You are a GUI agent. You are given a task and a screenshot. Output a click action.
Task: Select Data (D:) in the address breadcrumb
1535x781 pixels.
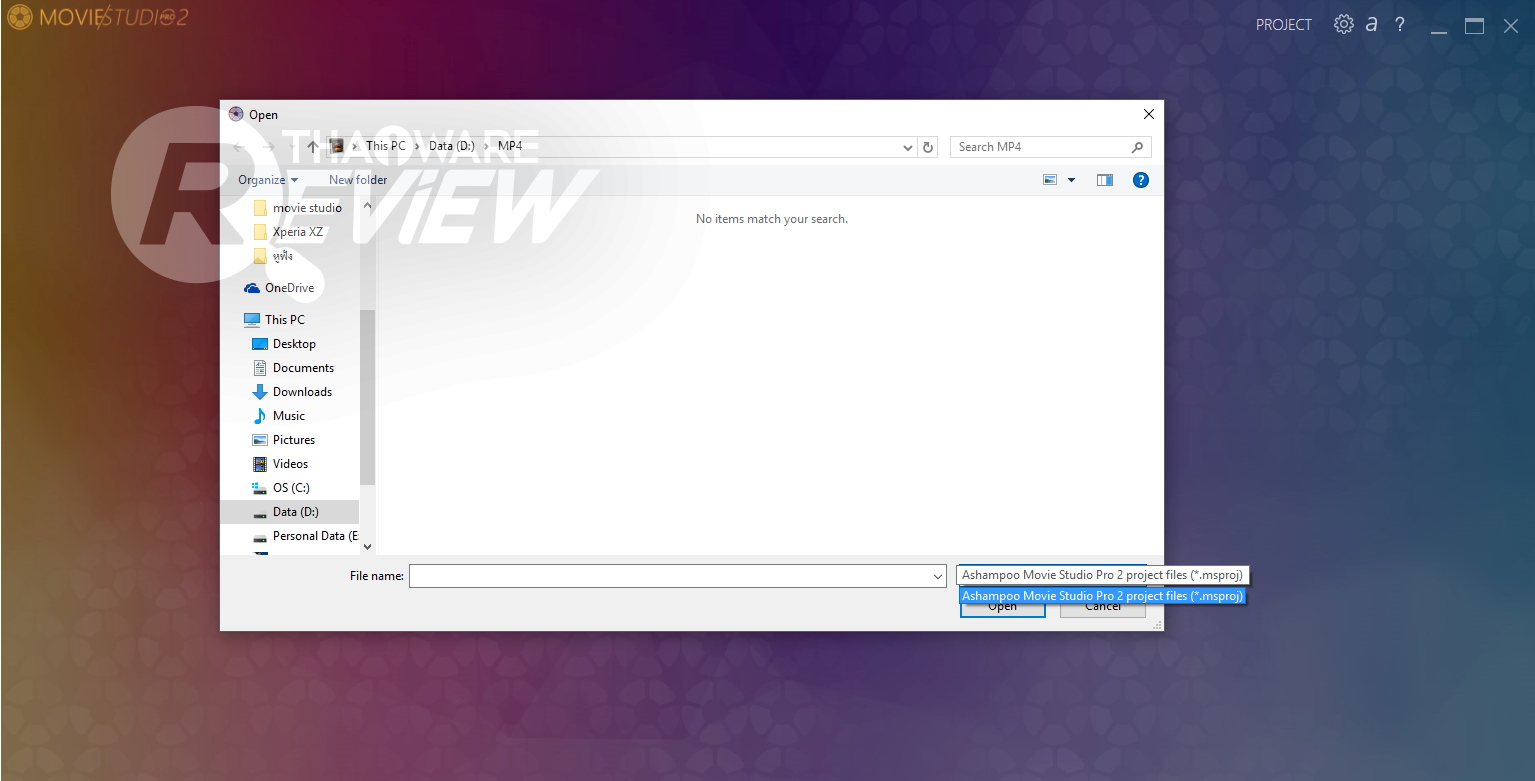point(452,146)
